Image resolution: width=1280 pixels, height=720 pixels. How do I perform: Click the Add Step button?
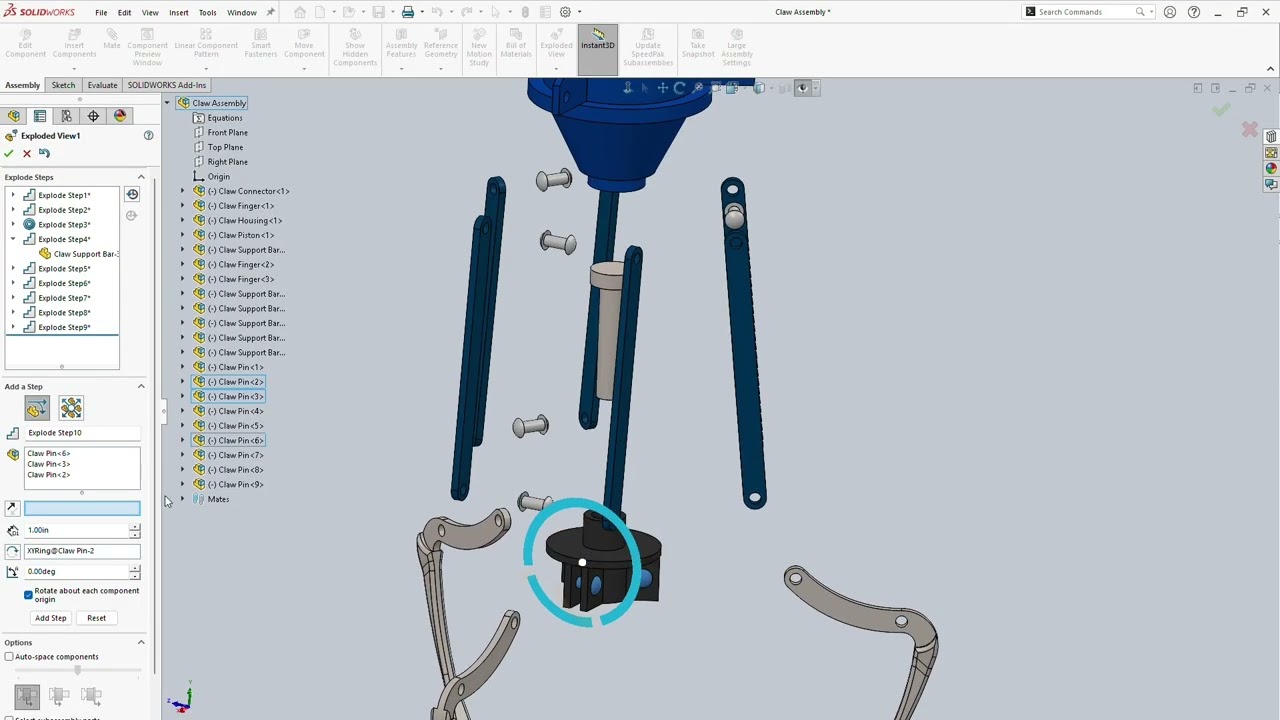(x=51, y=618)
